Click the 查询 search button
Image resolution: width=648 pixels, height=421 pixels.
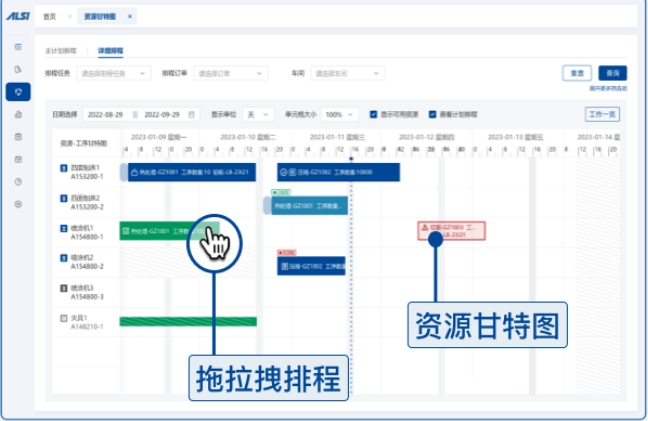pyautogui.click(x=611, y=73)
